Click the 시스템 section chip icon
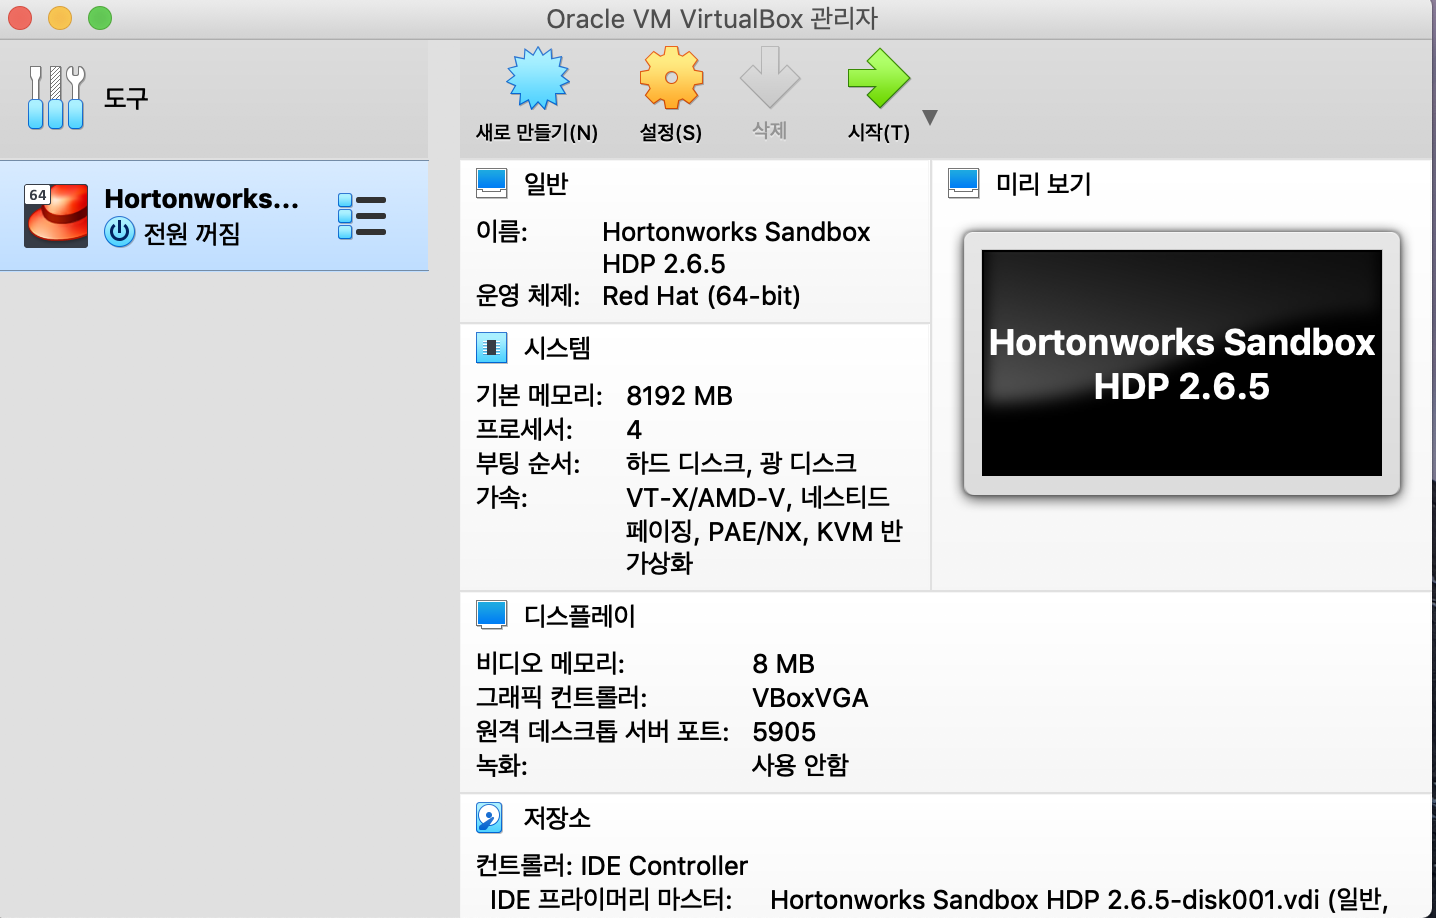This screenshot has width=1436, height=918. point(491,347)
